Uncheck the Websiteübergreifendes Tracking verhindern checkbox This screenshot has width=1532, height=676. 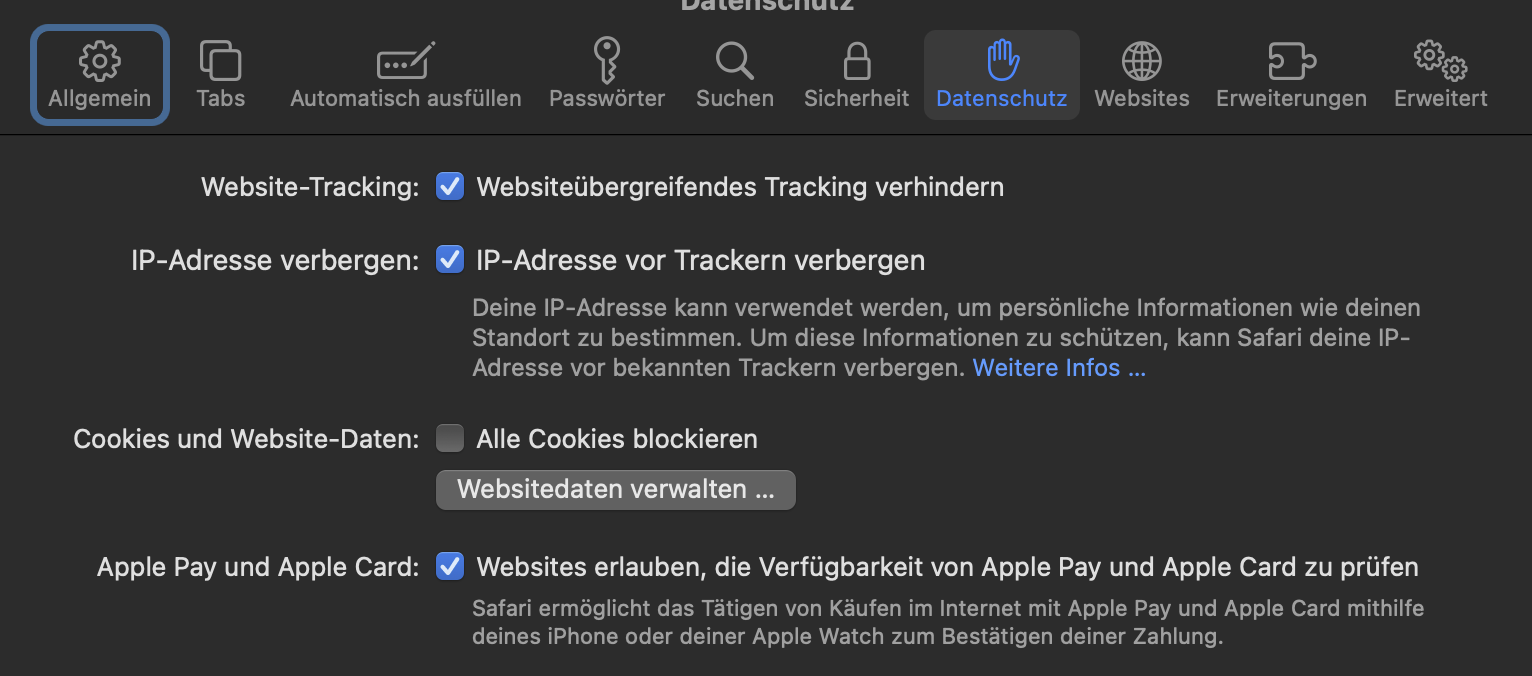click(x=450, y=187)
